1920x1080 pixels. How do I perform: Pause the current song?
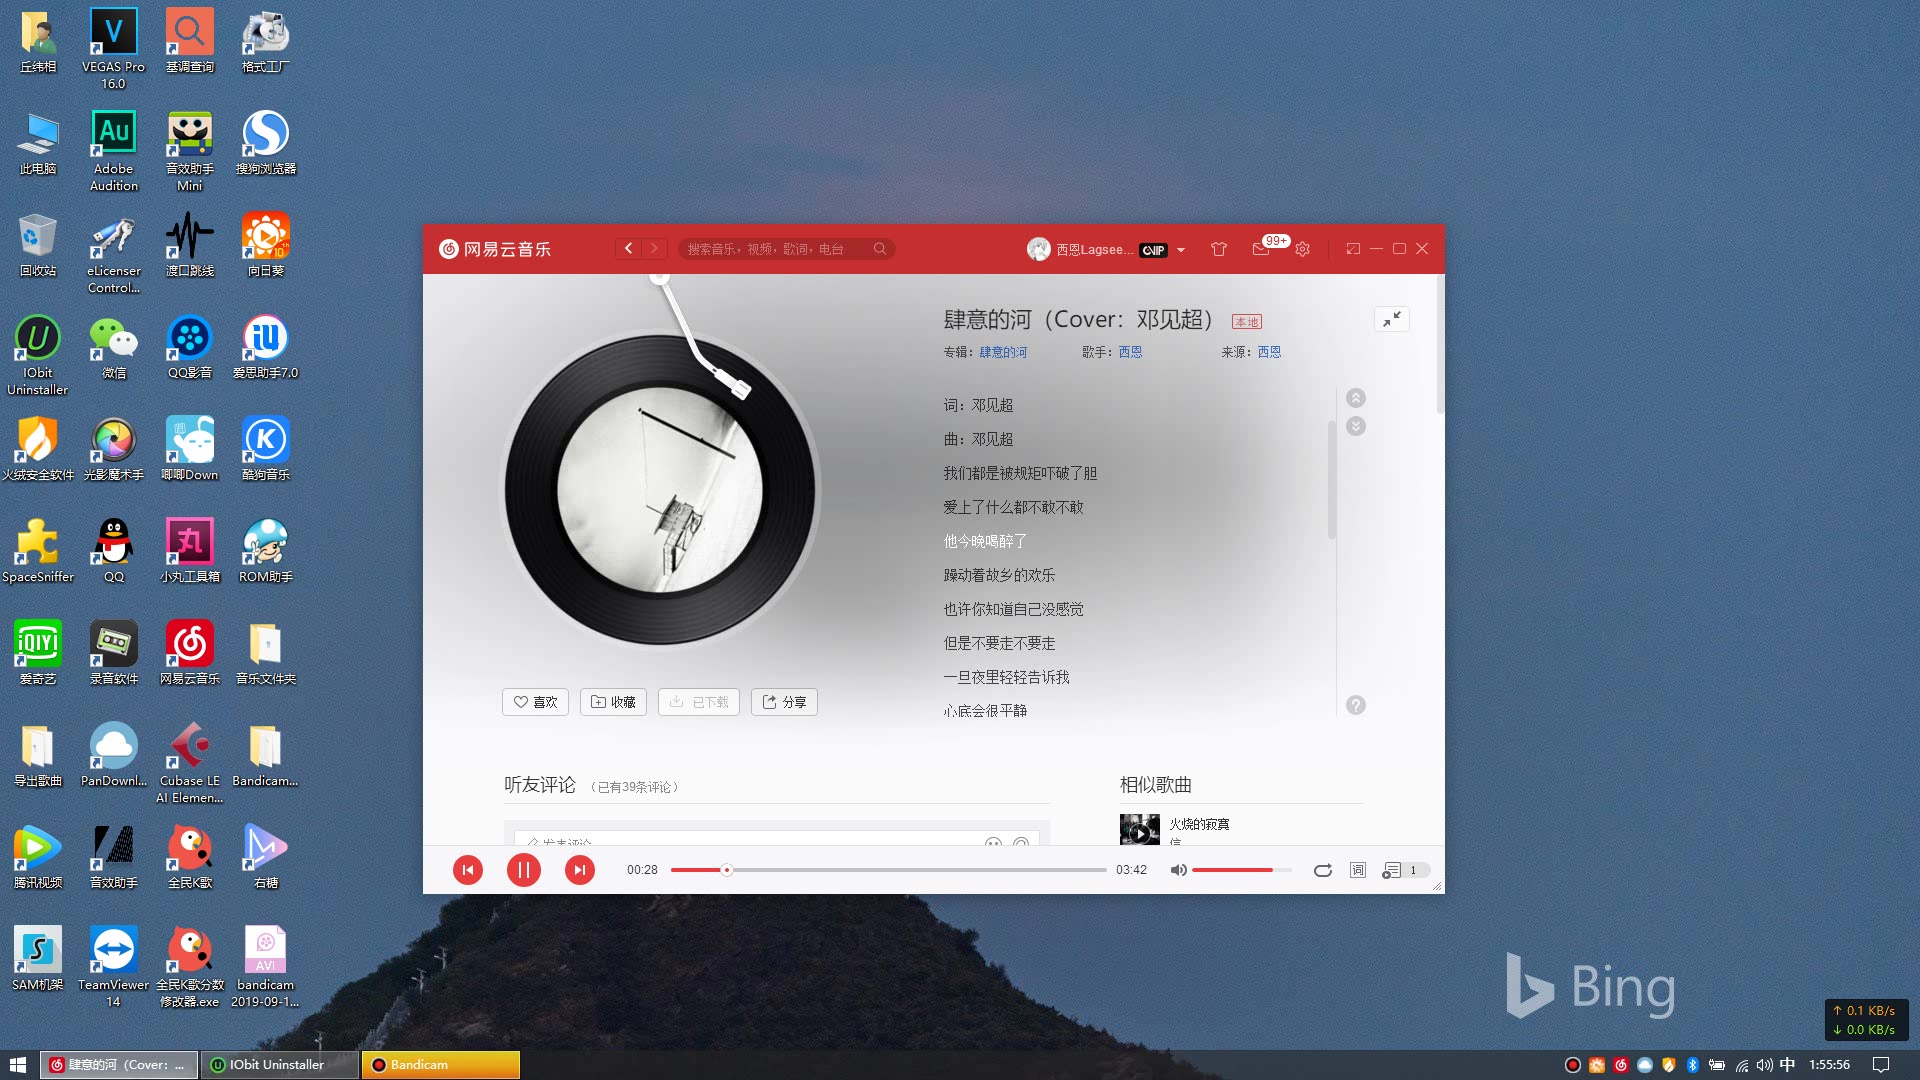click(523, 870)
